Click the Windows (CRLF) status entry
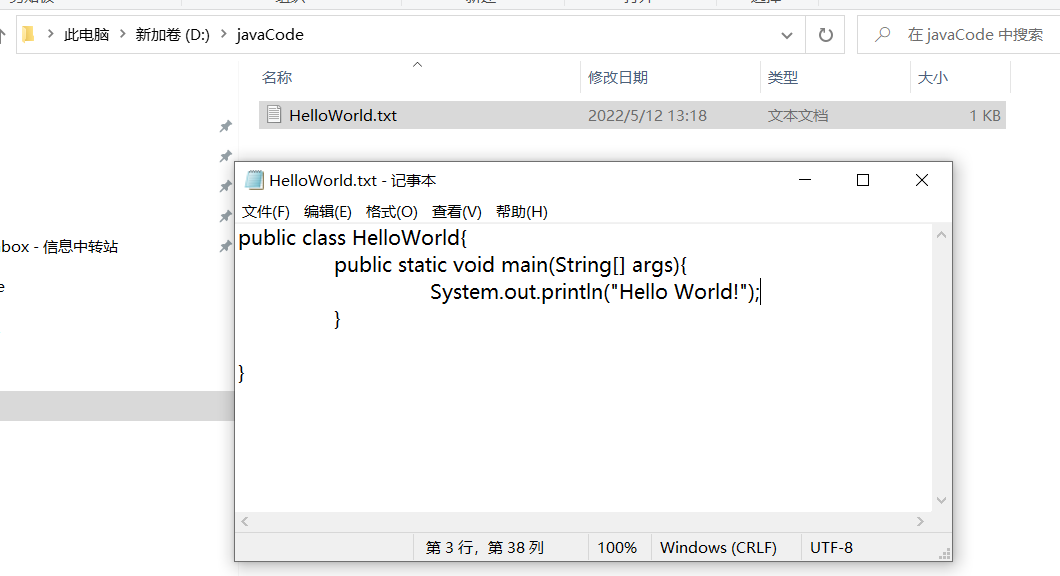 pos(718,548)
